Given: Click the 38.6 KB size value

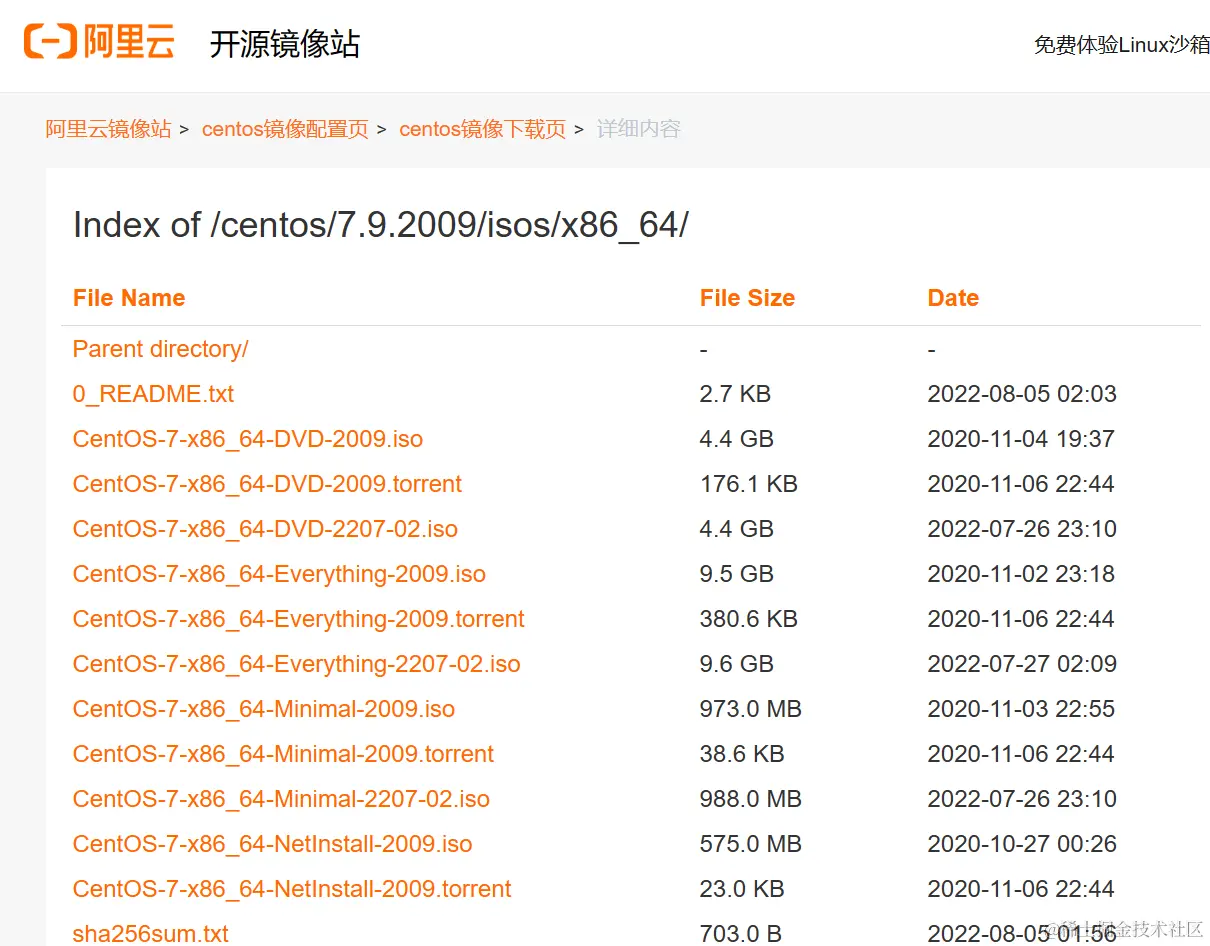Looking at the screenshot, I should [742, 754].
